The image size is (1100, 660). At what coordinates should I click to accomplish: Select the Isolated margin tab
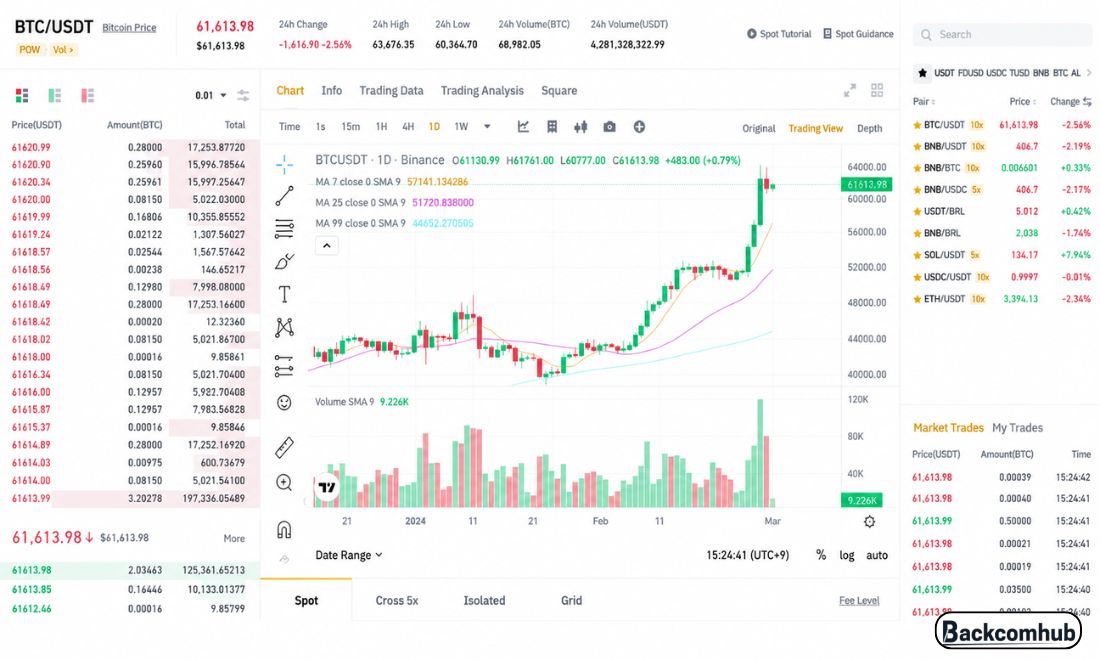coord(484,600)
